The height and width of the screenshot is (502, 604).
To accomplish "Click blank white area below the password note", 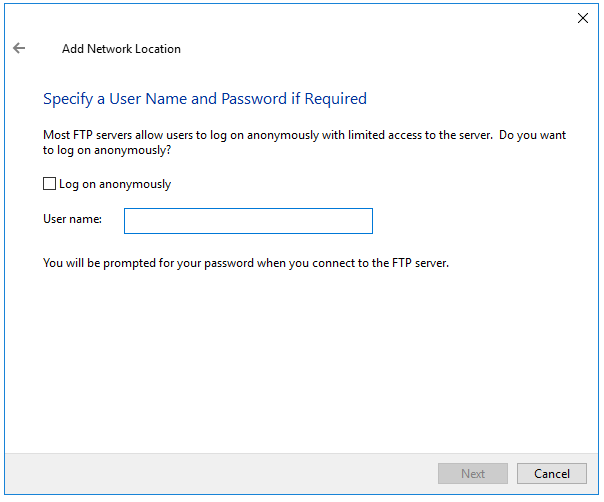I will 300,360.
